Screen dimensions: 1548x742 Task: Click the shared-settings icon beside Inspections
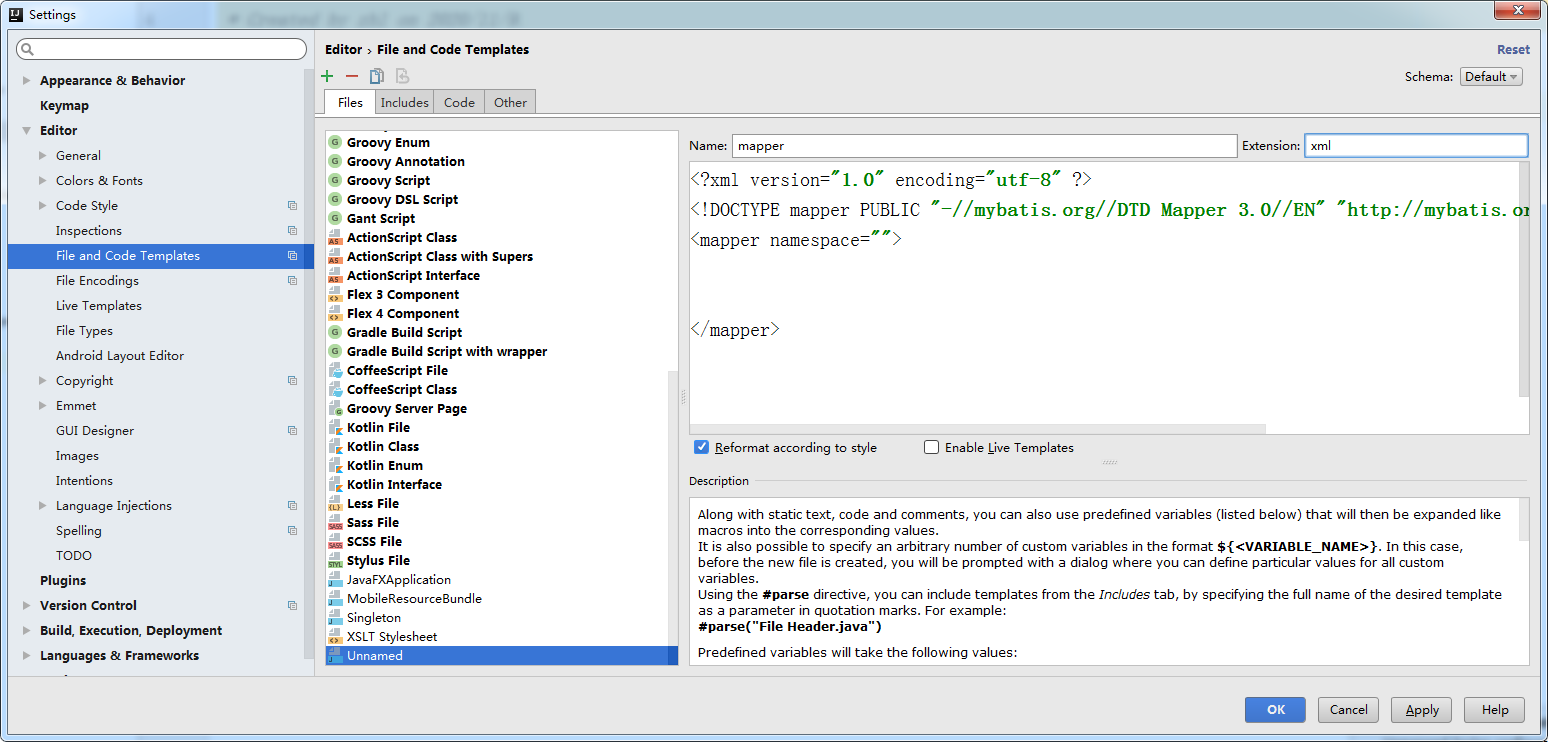coord(291,230)
